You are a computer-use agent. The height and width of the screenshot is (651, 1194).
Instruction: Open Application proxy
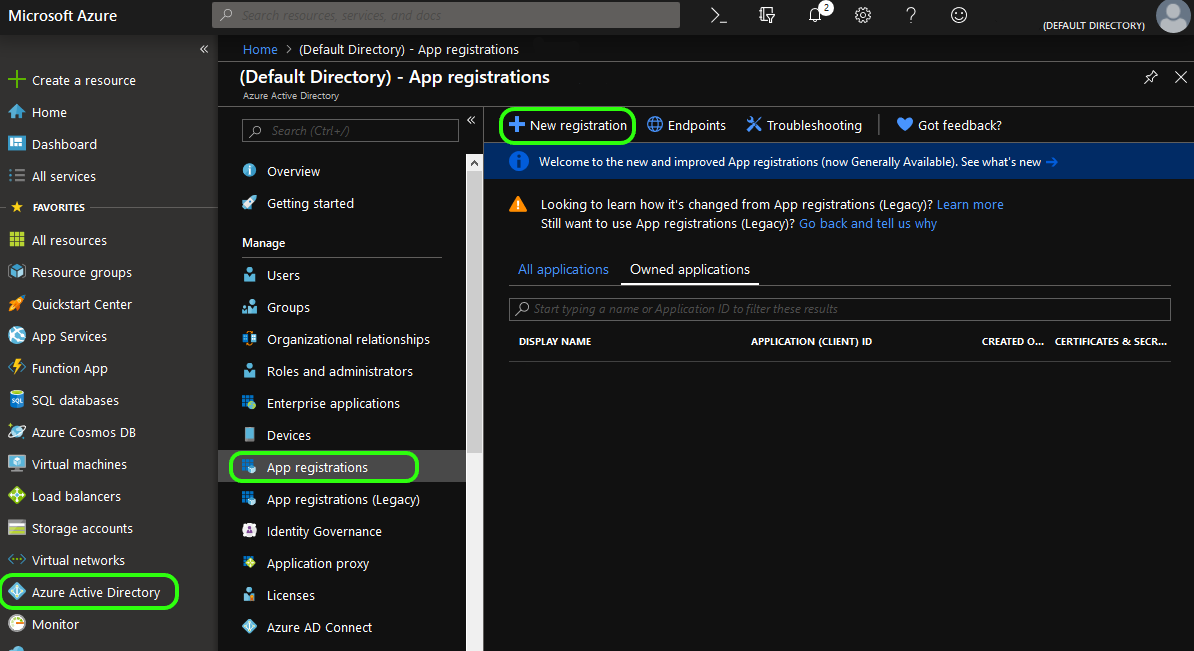pyautogui.click(x=305, y=563)
